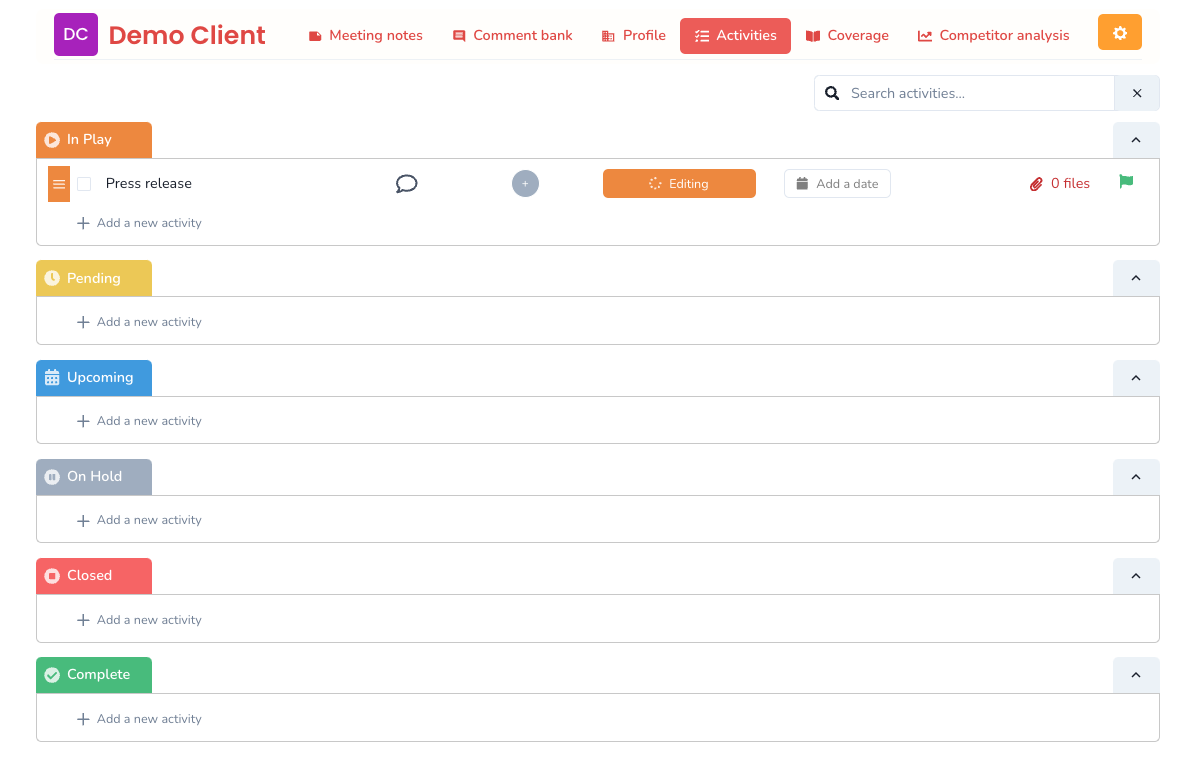
Task: Open the Comment bank tab
Action: click(512, 35)
